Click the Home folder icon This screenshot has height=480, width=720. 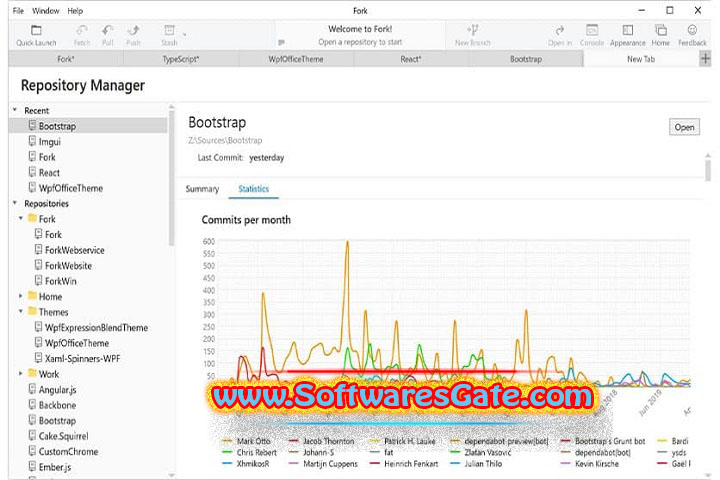(x=32, y=296)
